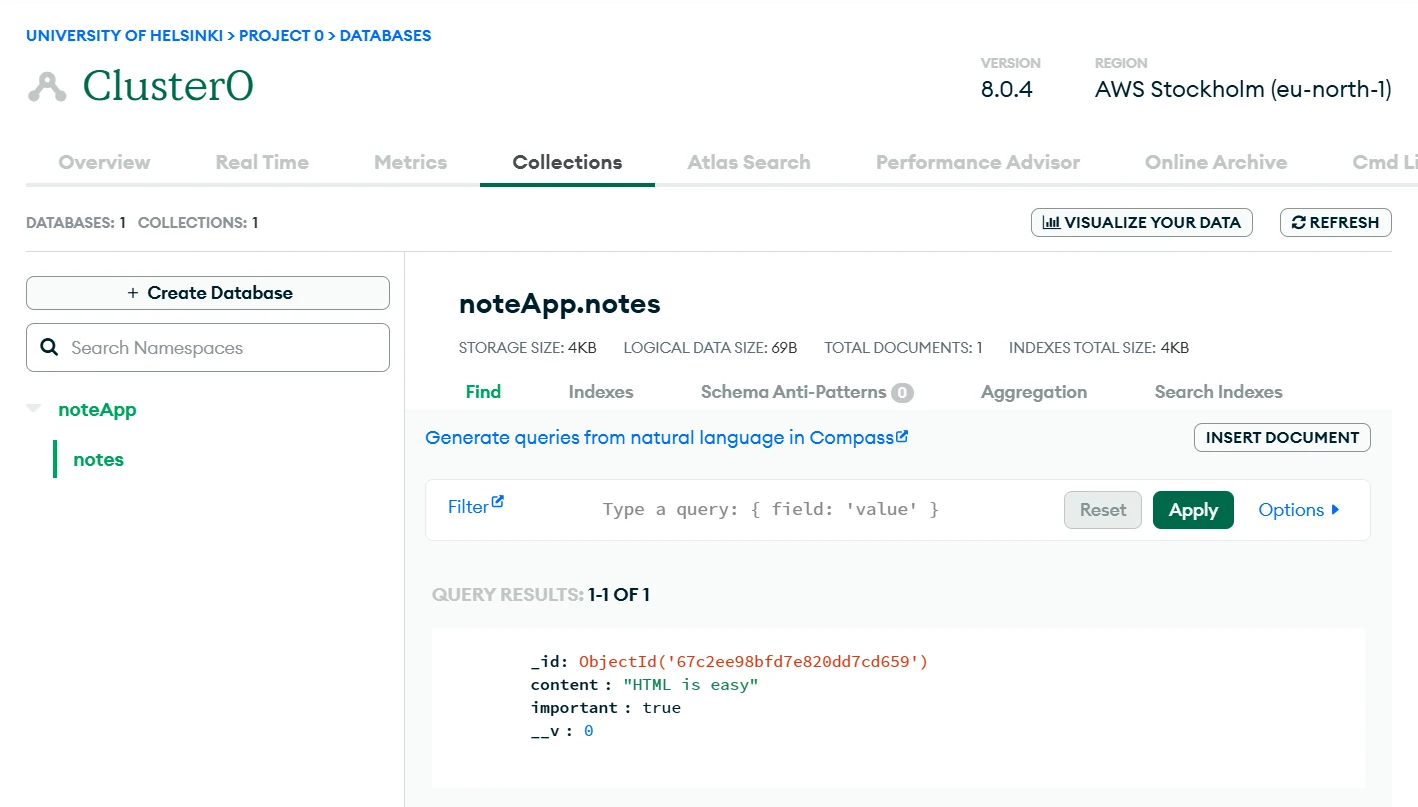Select the noteApp database
The height and width of the screenshot is (807, 1418).
[x=97, y=410]
